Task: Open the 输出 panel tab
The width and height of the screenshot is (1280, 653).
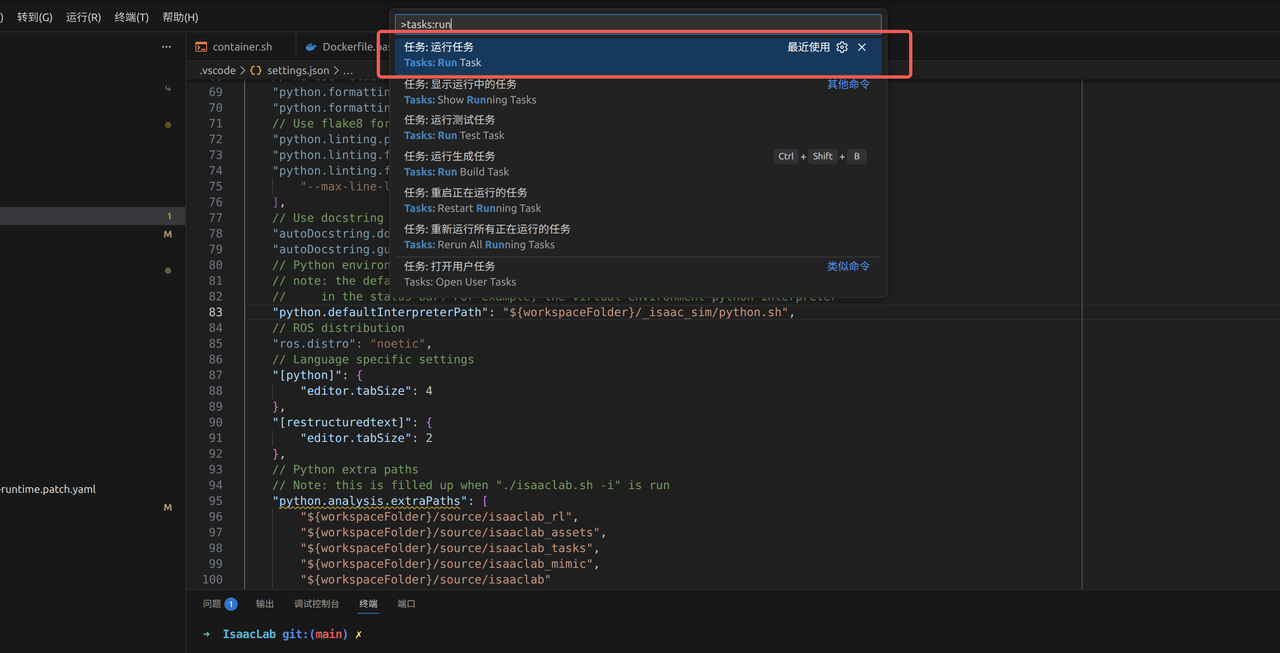Action: click(x=265, y=604)
